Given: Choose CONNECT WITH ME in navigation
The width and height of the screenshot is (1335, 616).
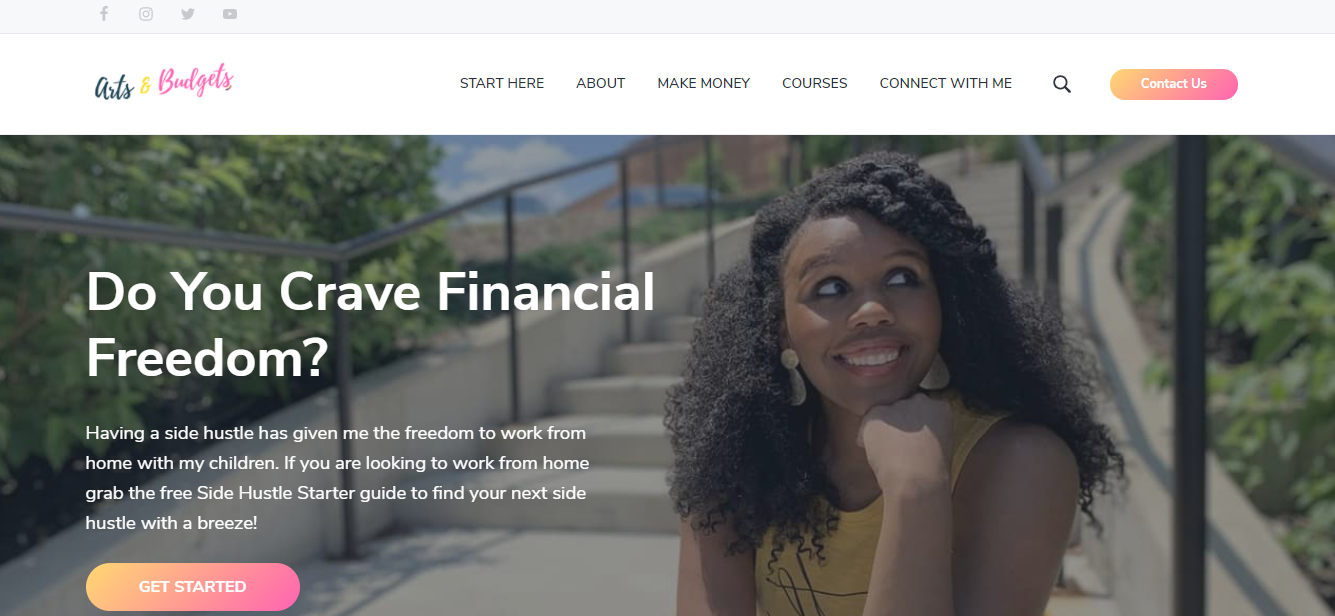Looking at the screenshot, I should pos(946,84).
